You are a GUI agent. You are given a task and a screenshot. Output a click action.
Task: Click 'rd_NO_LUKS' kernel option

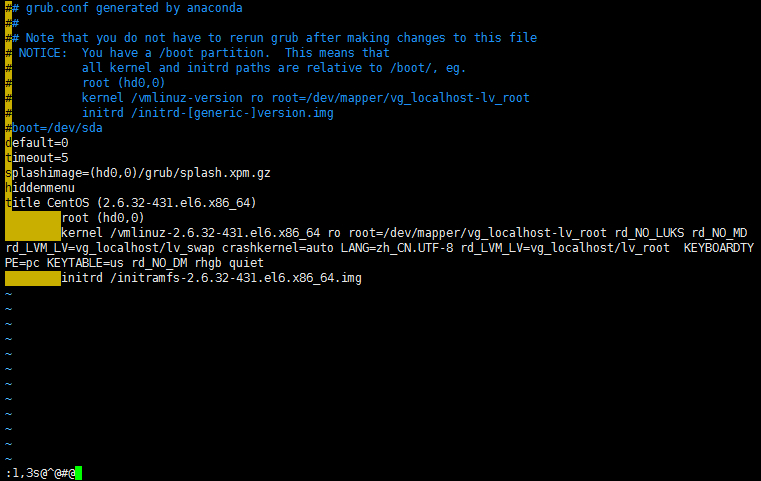tap(649, 233)
